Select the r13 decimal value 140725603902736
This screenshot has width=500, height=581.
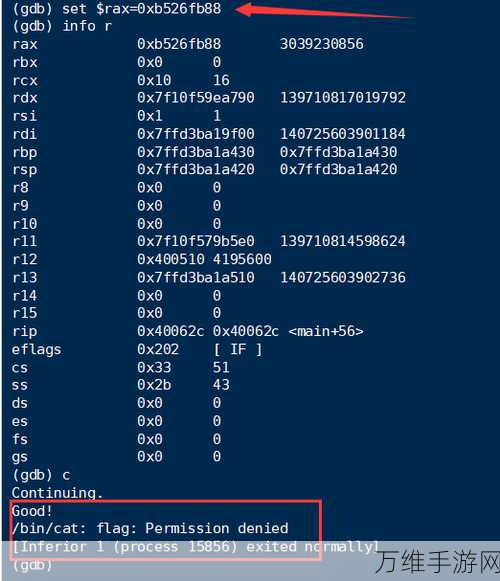pyautogui.click(x=343, y=278)
